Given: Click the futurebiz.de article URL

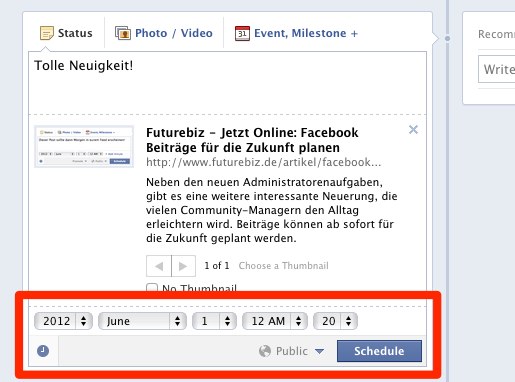Looking at the screenshot, I should [x=264, y=162].
